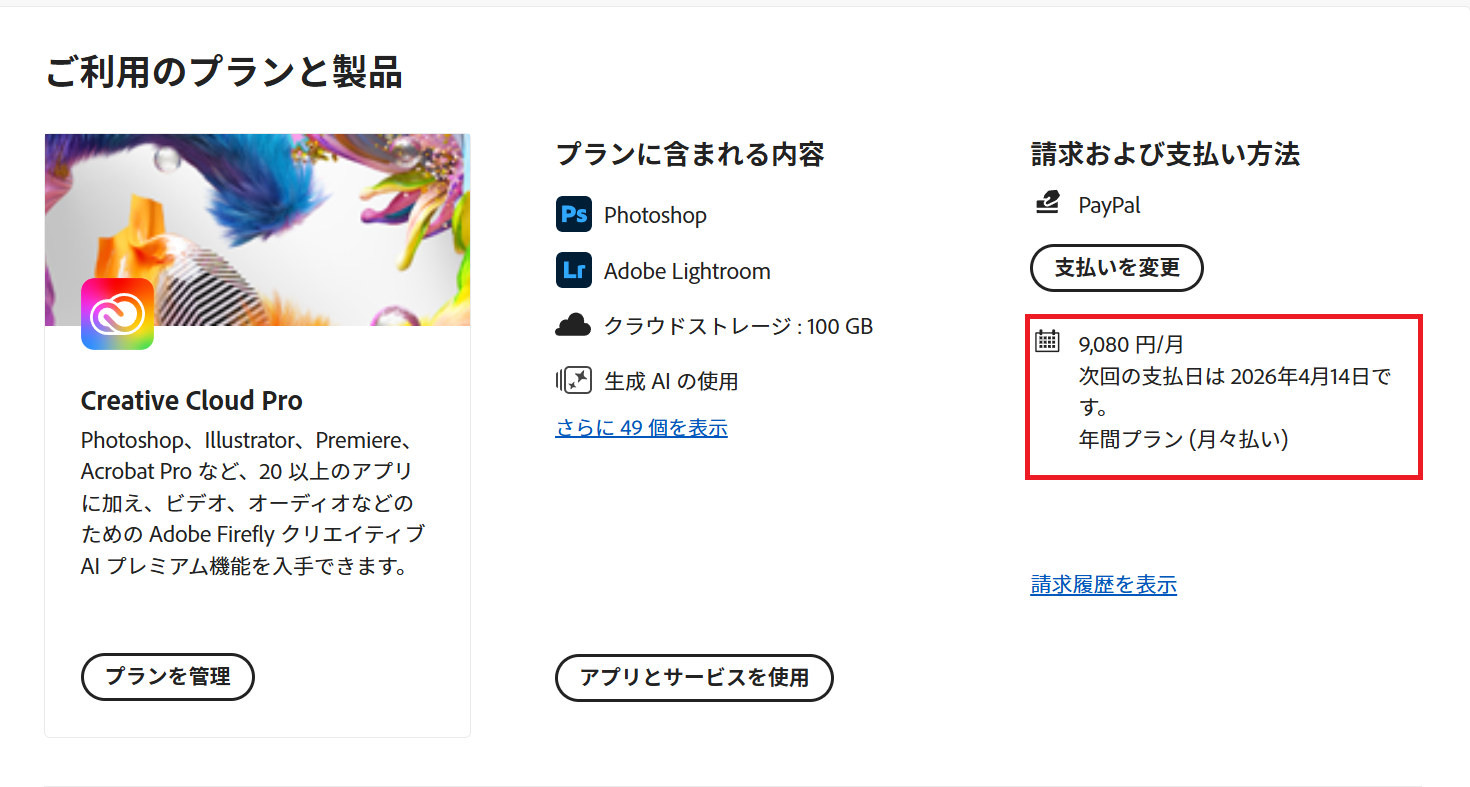The image size is (1470, 787).
Task: Click the Creative Cloud Pro plan title
Action: click(192, 401)
